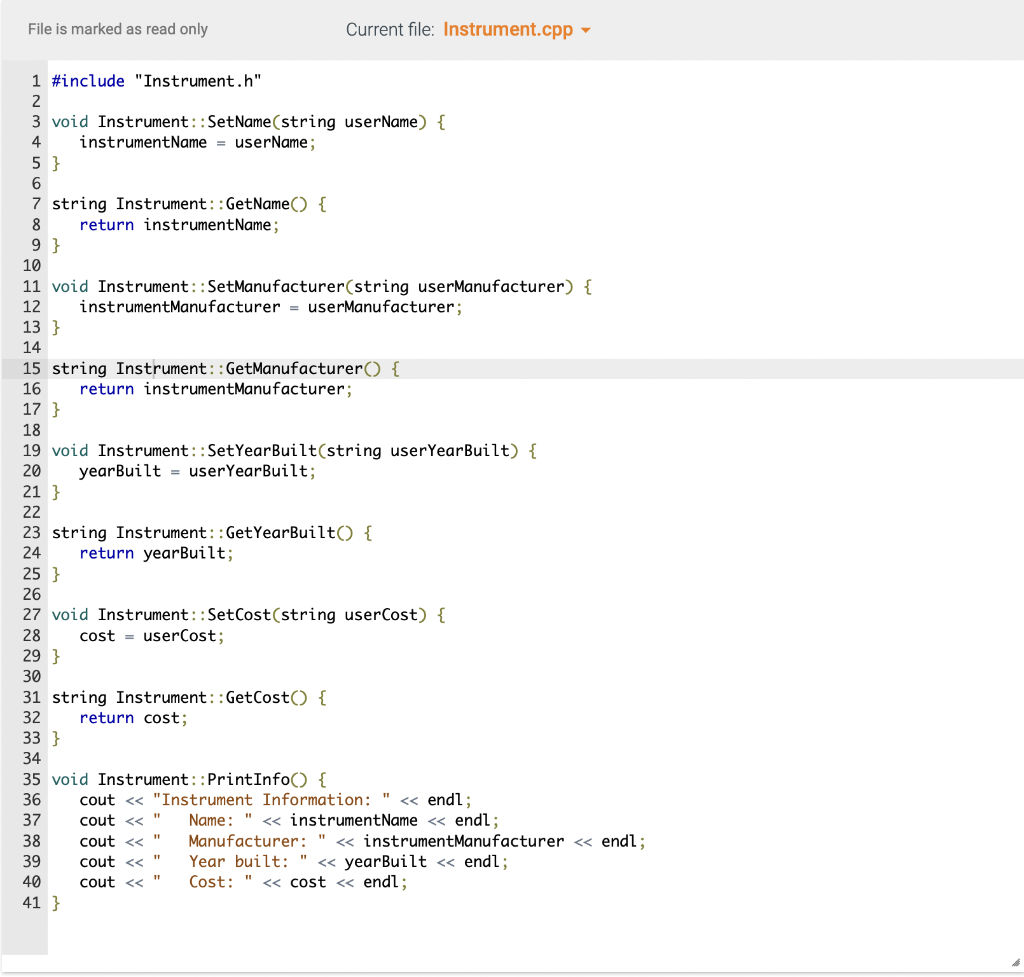Image resolution: width=1024 pixels, height=977 pixels.
Task: Click the 'File is marked as read only' notice
Action: [117, 29]
